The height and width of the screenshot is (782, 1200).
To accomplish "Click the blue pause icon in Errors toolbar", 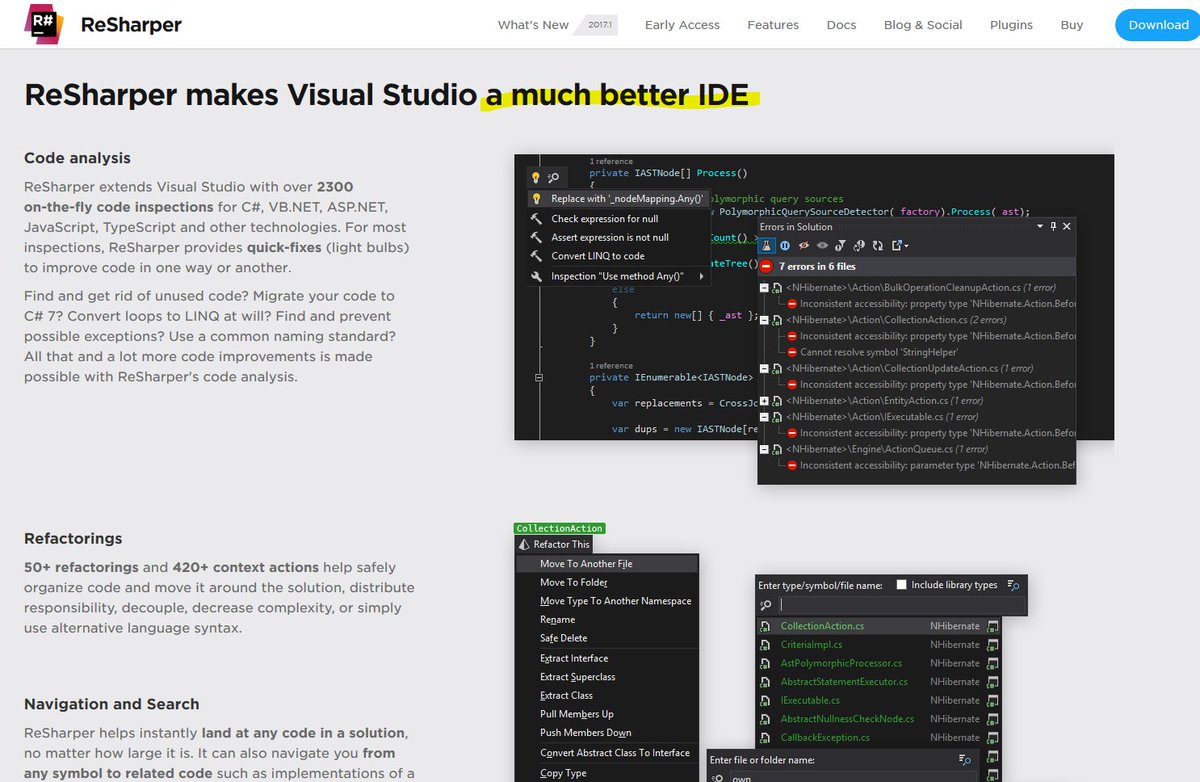I will [786, 245].
